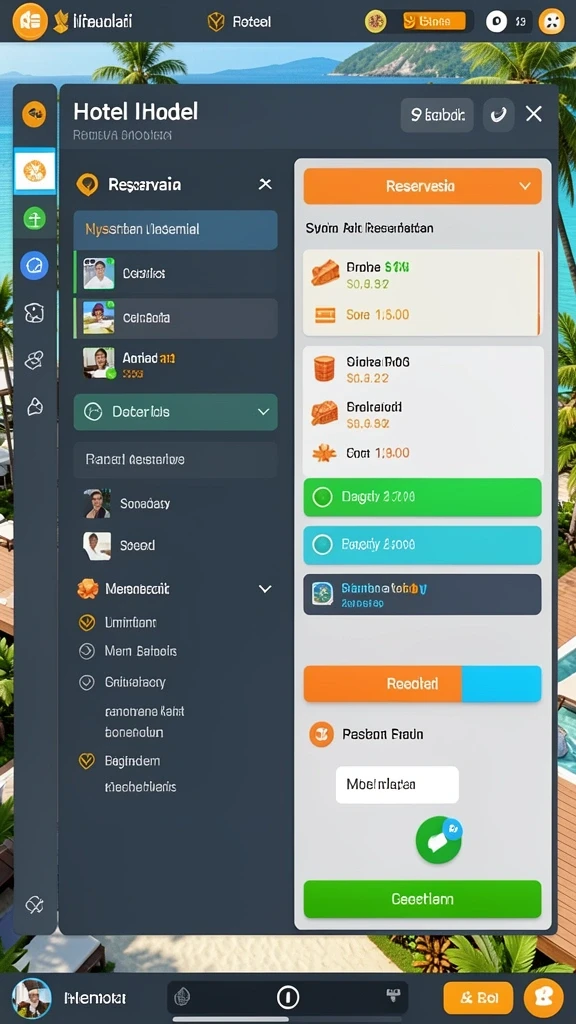
Task: Toggle the Mem Batnois option
Action: tap(87, 651)
